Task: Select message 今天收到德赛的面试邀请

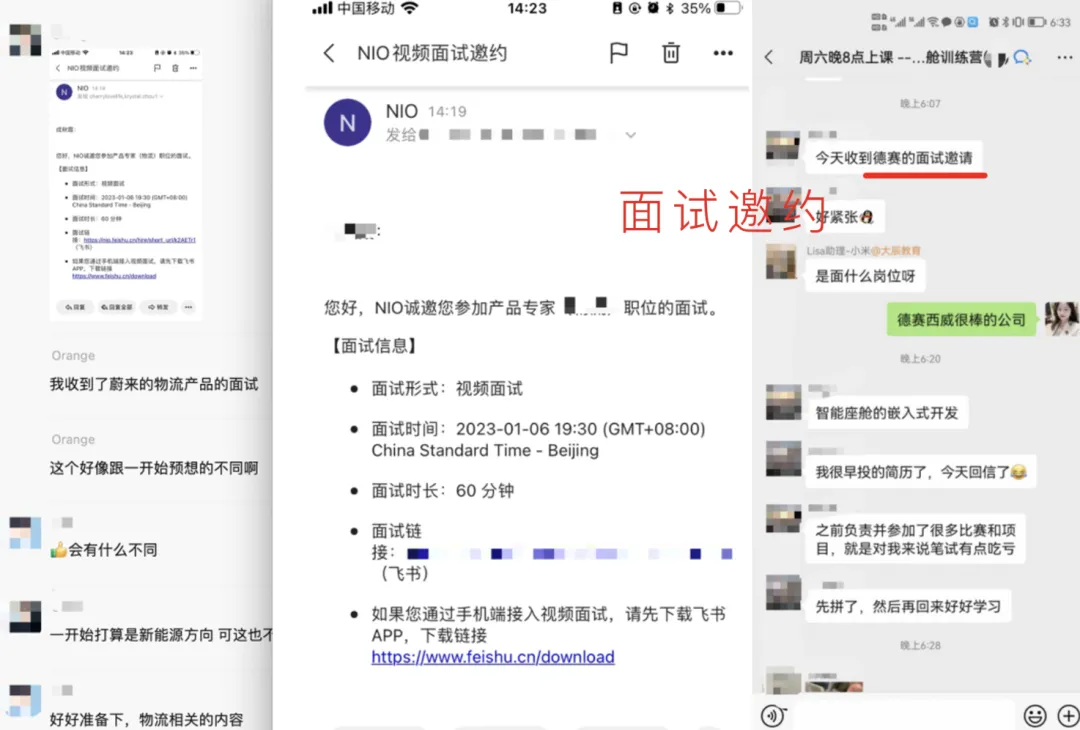Action: 894,158
